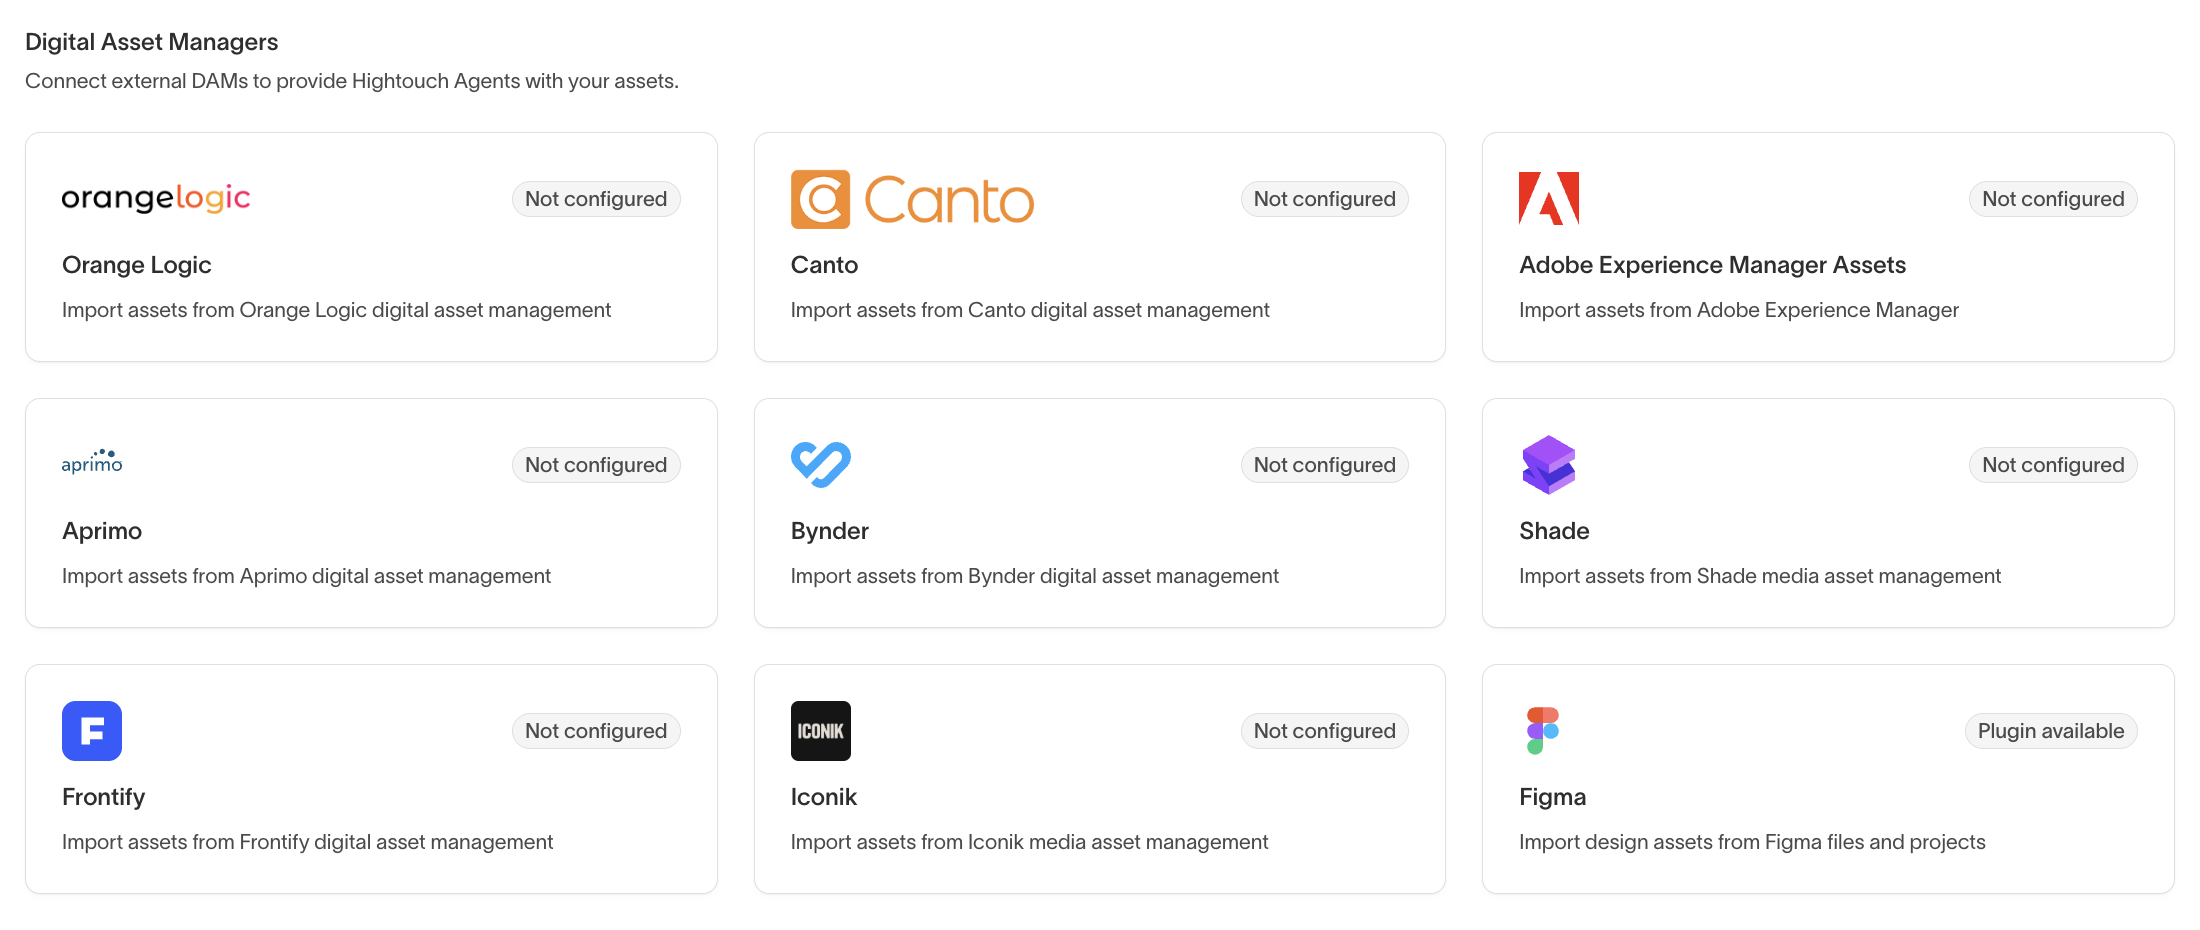Click Not configured badge on Canto card

pyautogui.click(x=1325, y=199)
